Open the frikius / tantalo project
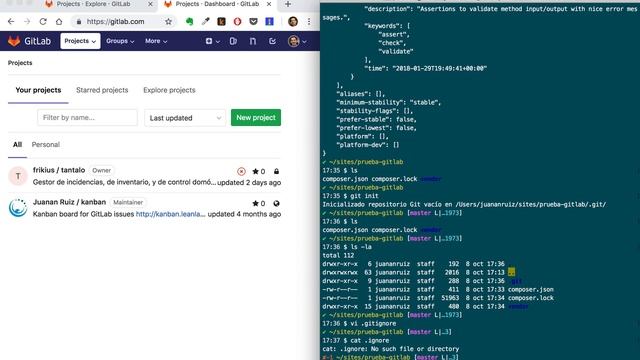640x360 pixels. tap(59, 170)
